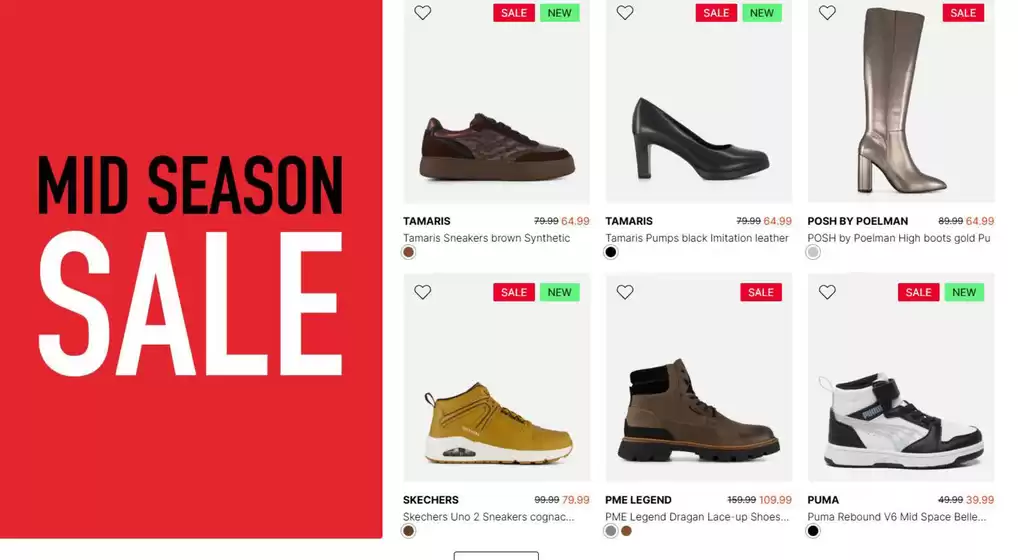Image resolution: width=1018 pixels, height=560 pixels.
Task: Click the button below the Skechers product
Action: [x=496, y=555]
